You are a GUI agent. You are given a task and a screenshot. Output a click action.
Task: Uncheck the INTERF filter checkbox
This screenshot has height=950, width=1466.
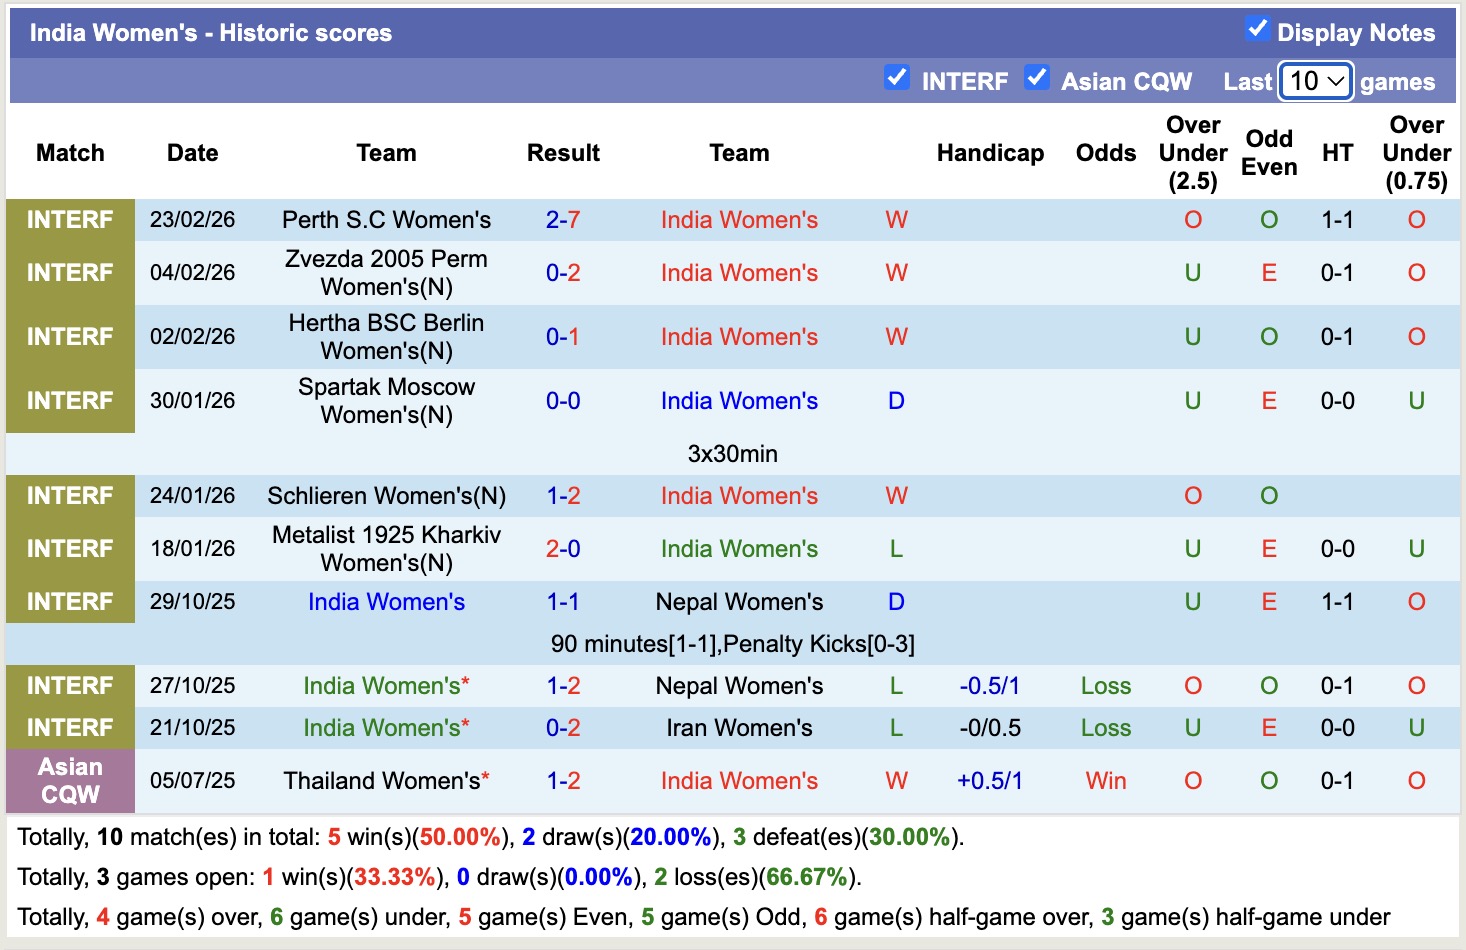point(896,78)
